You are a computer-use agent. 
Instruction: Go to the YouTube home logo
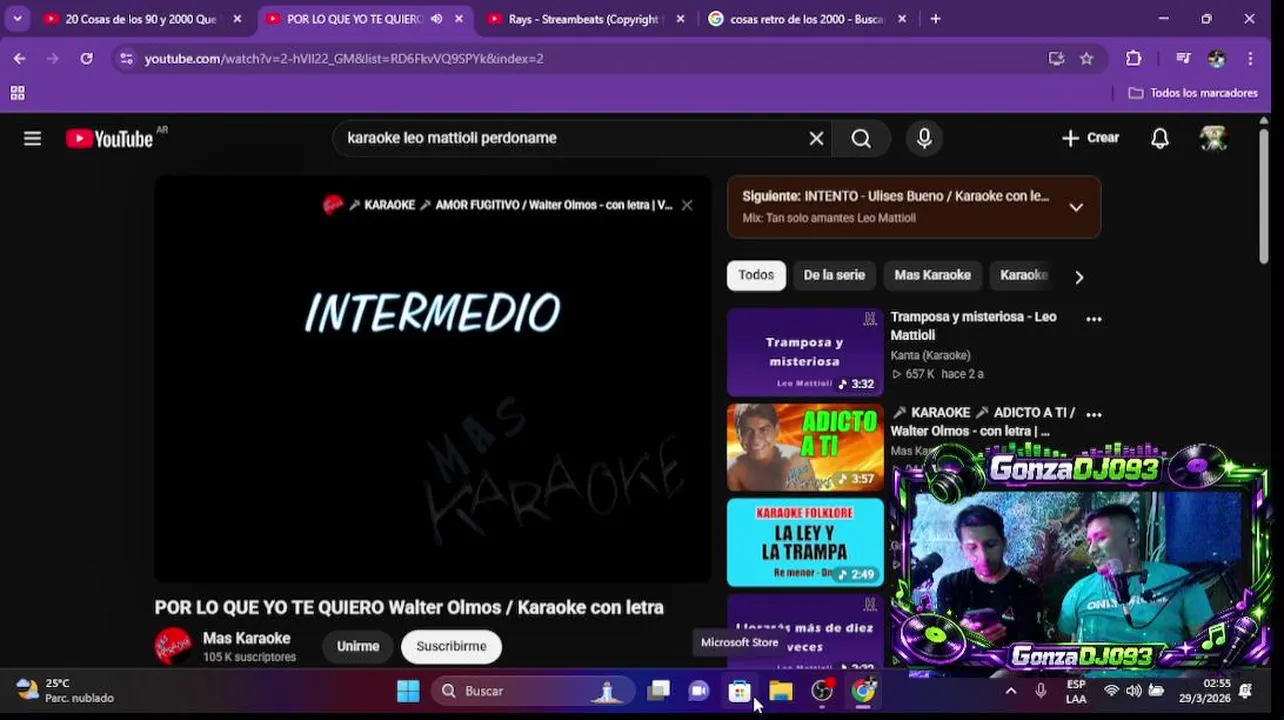(110, 139)
